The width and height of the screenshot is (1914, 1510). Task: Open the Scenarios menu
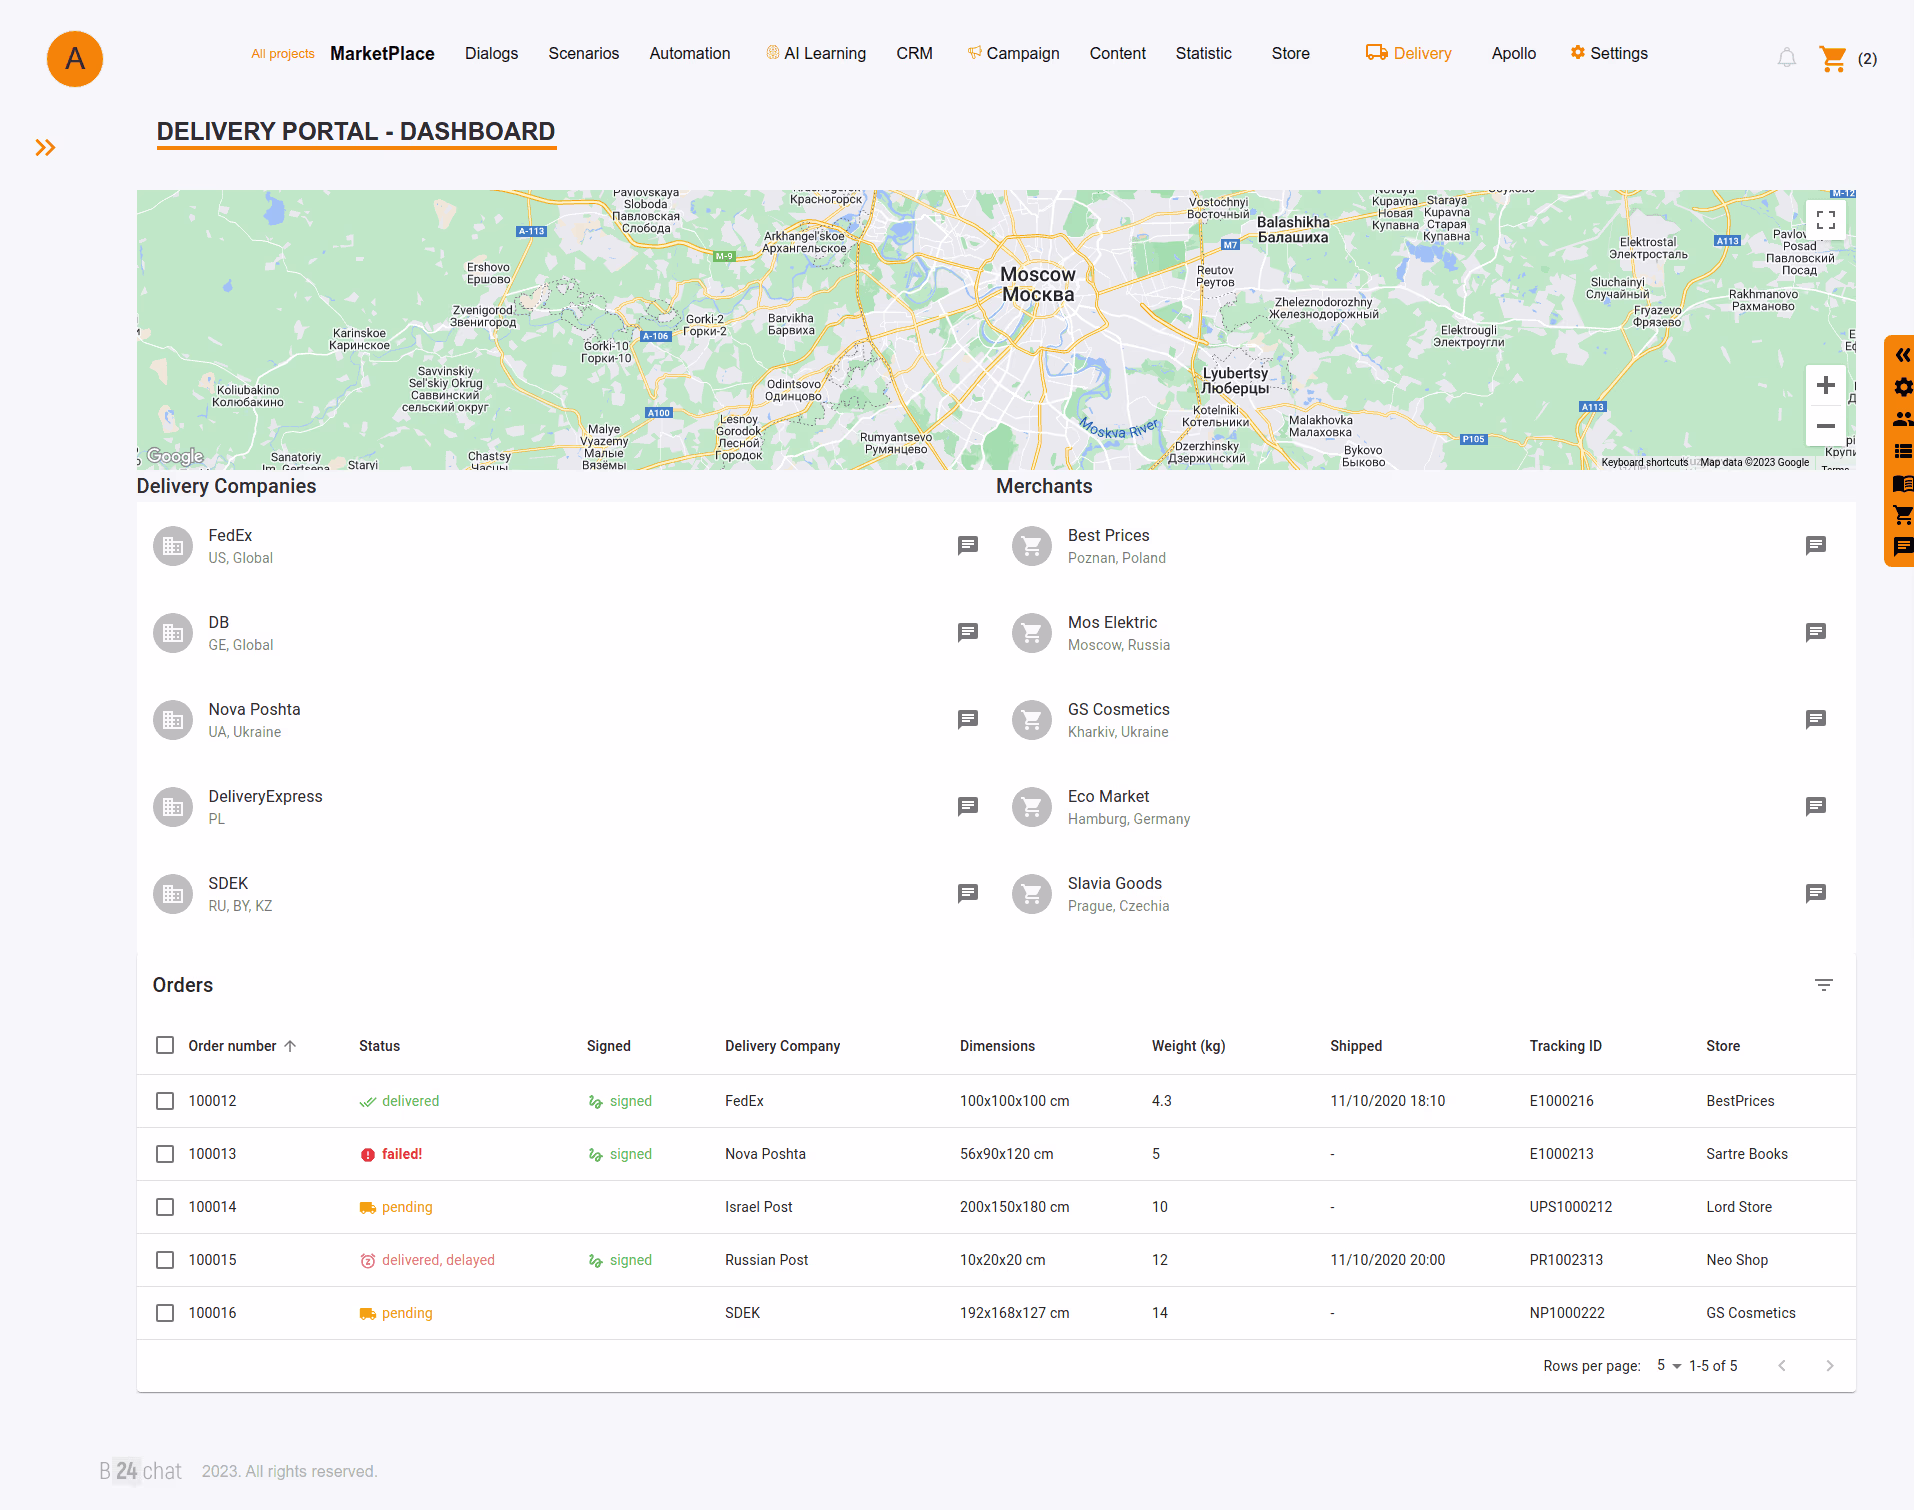click(583, 54)
